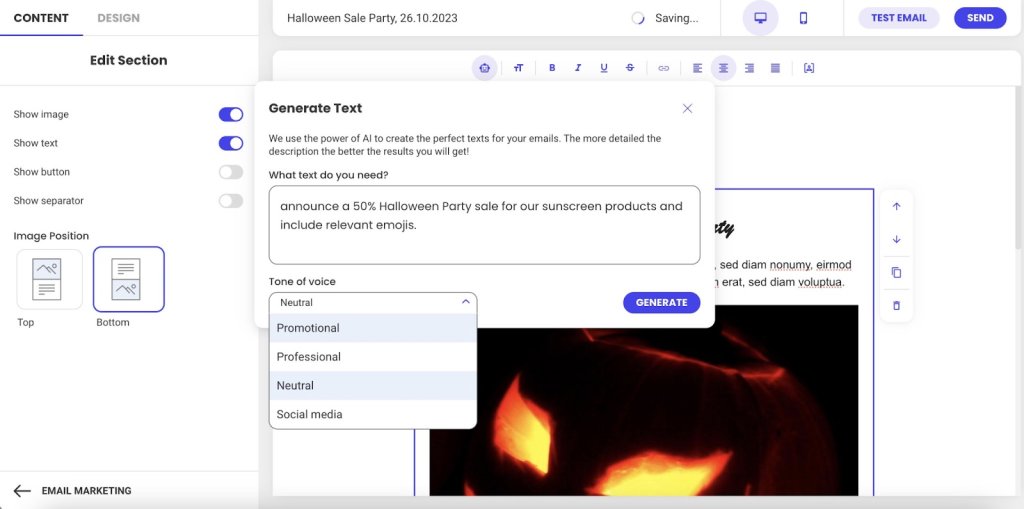The height and width of the screenshot is (509, 1024).
Task: Switch to mobile preview
Action: (x=803, y=18)
